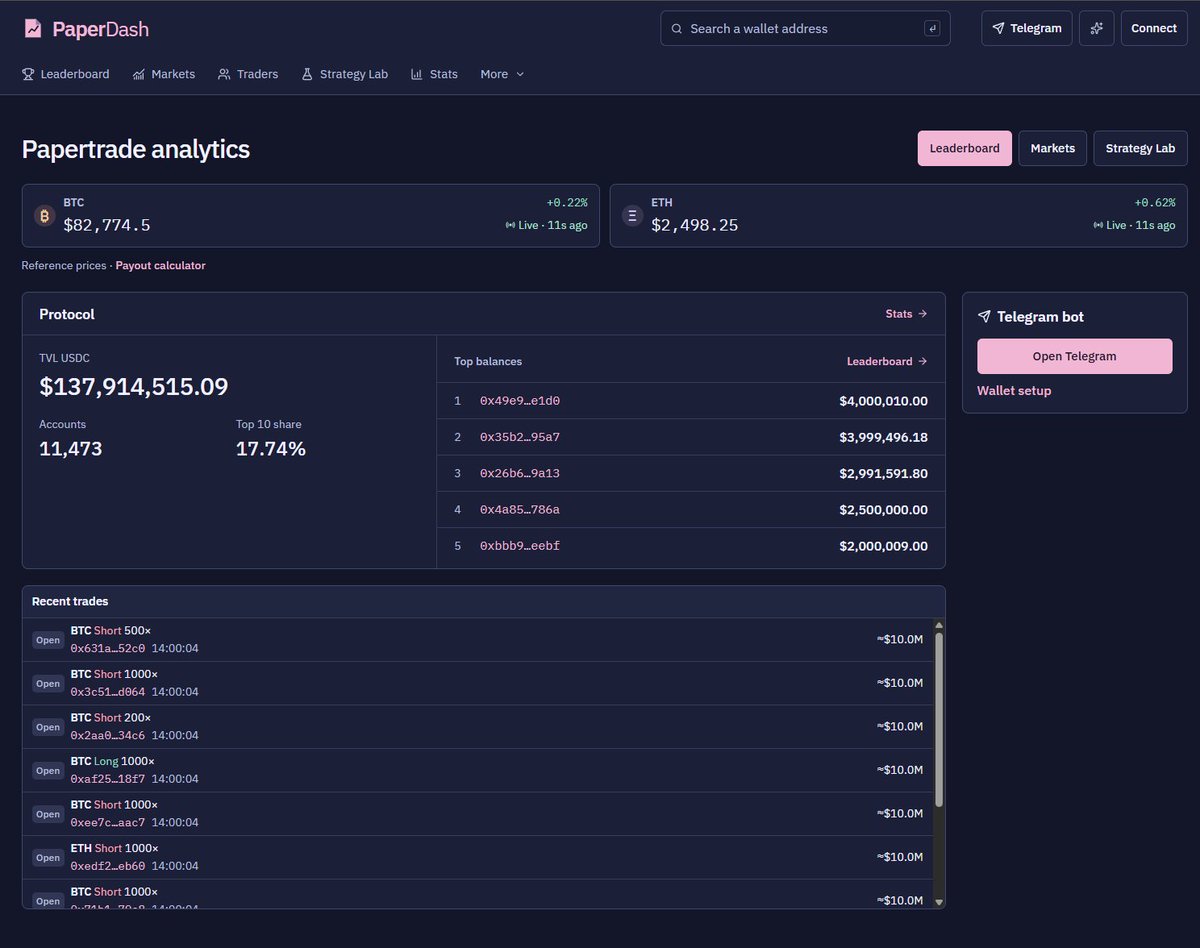Image resolution: width=1200 pixels, height=948 pixels.
Task: Open the Wallet setup link
Action: click(x=1014, y=391)
